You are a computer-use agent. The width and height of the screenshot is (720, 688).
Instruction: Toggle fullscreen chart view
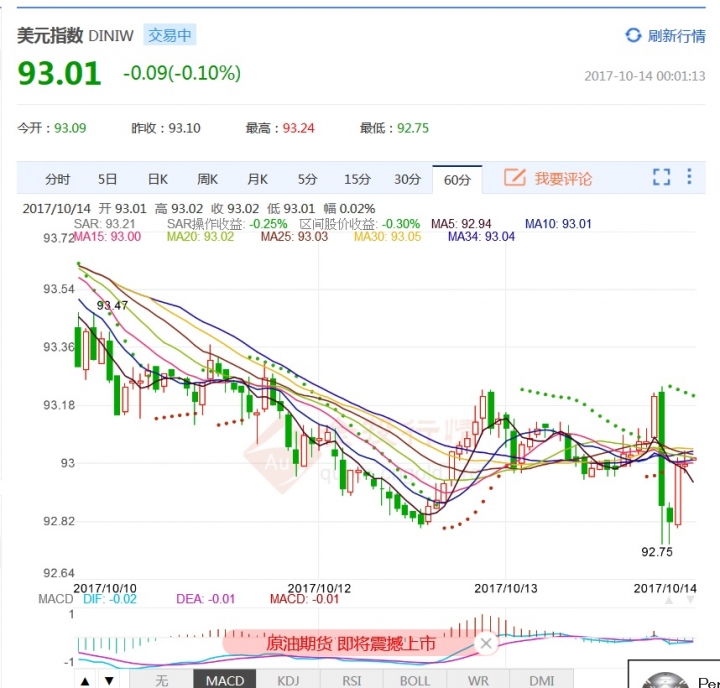point(661,177)
